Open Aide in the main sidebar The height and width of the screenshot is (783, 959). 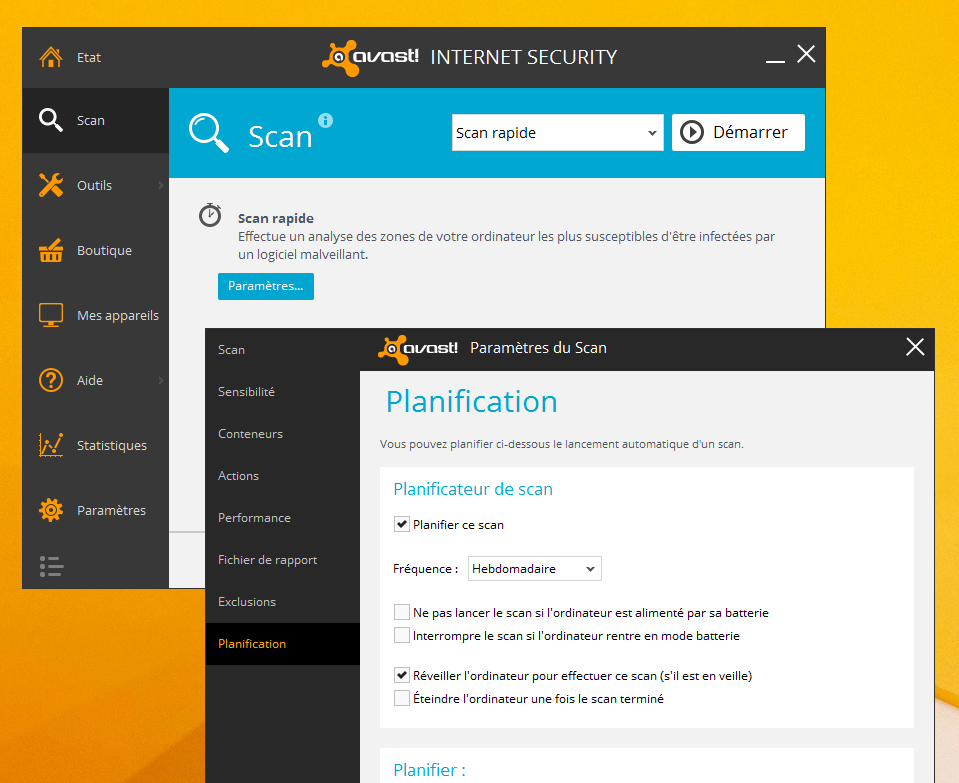[95, 380]
